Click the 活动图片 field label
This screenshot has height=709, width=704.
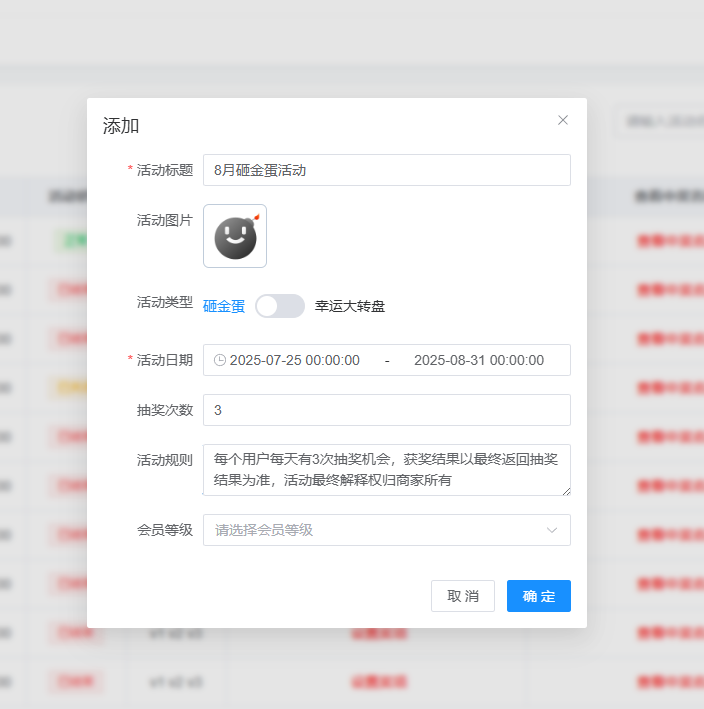[x=164, y=220]
